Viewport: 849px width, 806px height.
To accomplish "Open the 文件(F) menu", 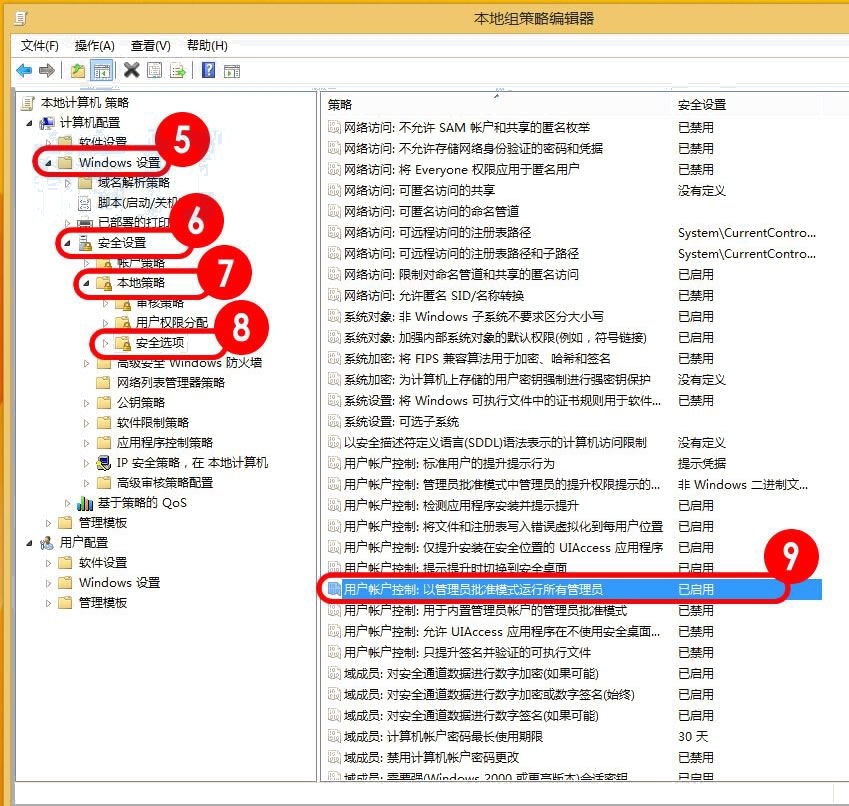I will pos(40,46).
